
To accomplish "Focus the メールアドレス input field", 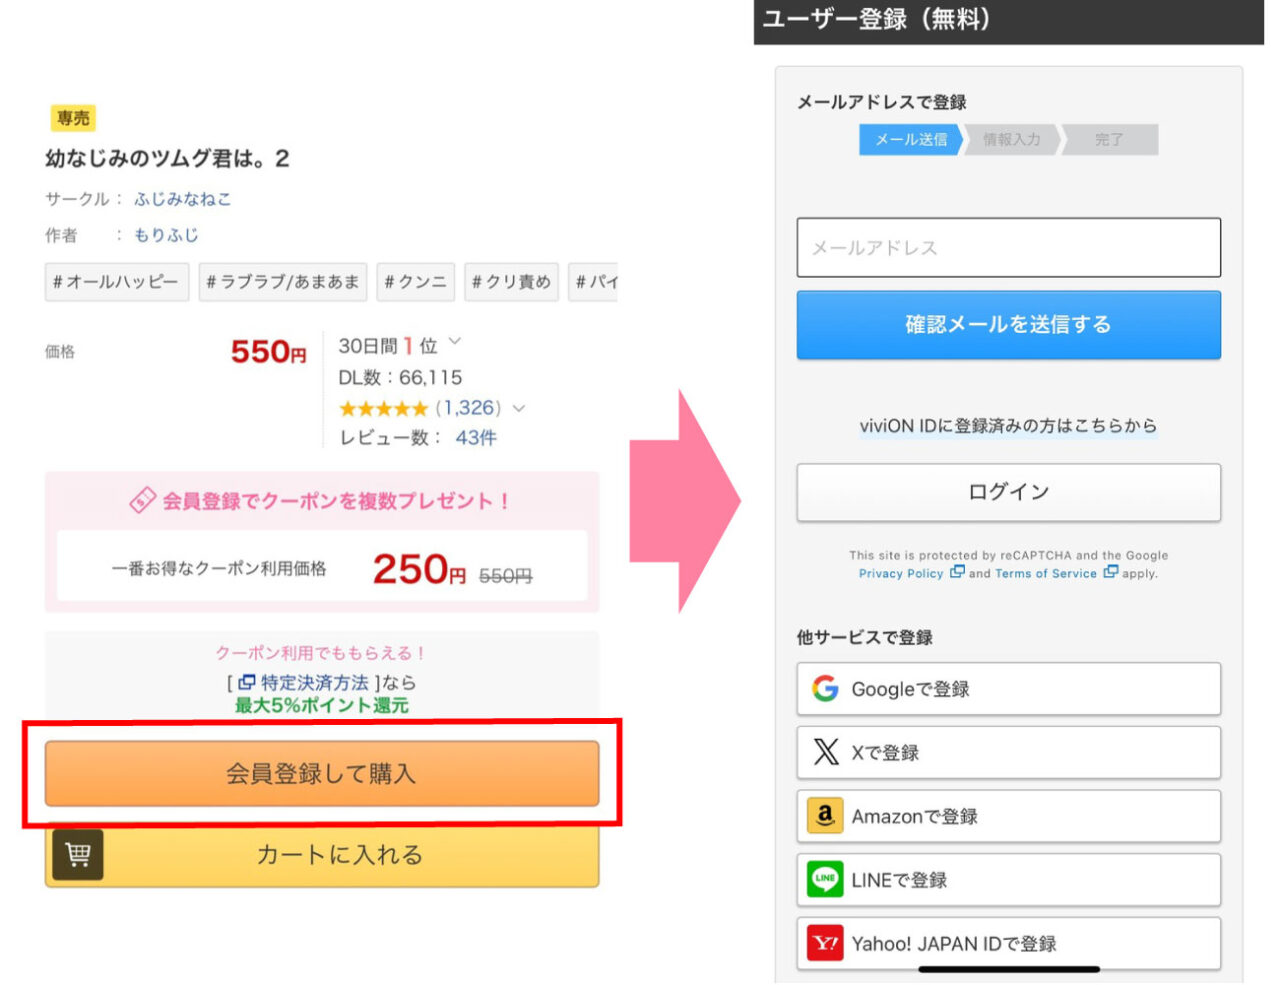I will pyautogui.click(x=1008, y=247).
